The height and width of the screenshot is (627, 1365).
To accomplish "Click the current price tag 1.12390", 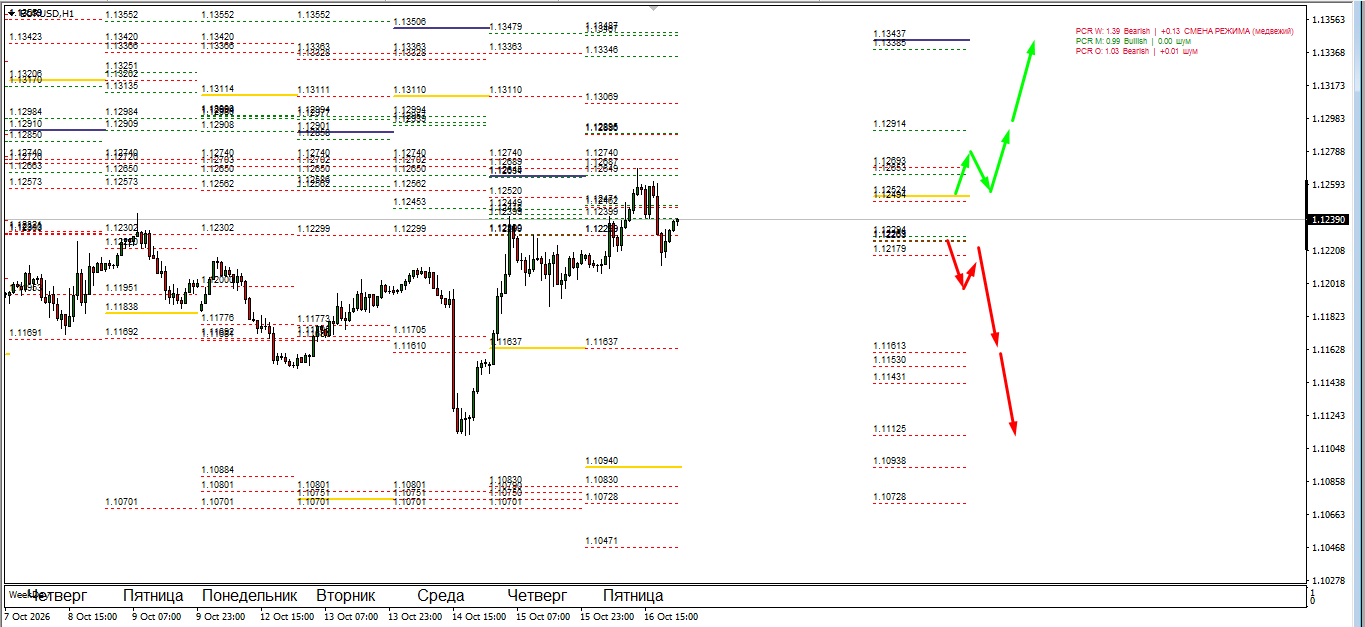I will tap(1327, 219).
